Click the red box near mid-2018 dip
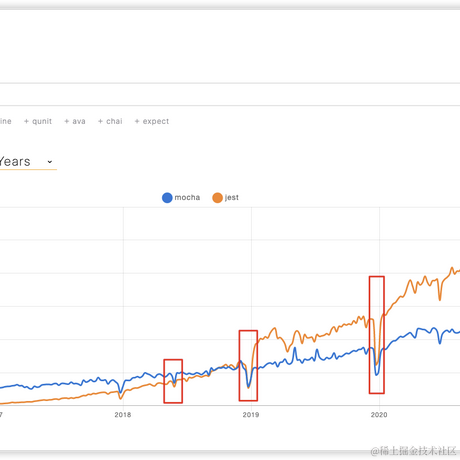Viewport: 460px width, 460px height. tap(173, 381)
